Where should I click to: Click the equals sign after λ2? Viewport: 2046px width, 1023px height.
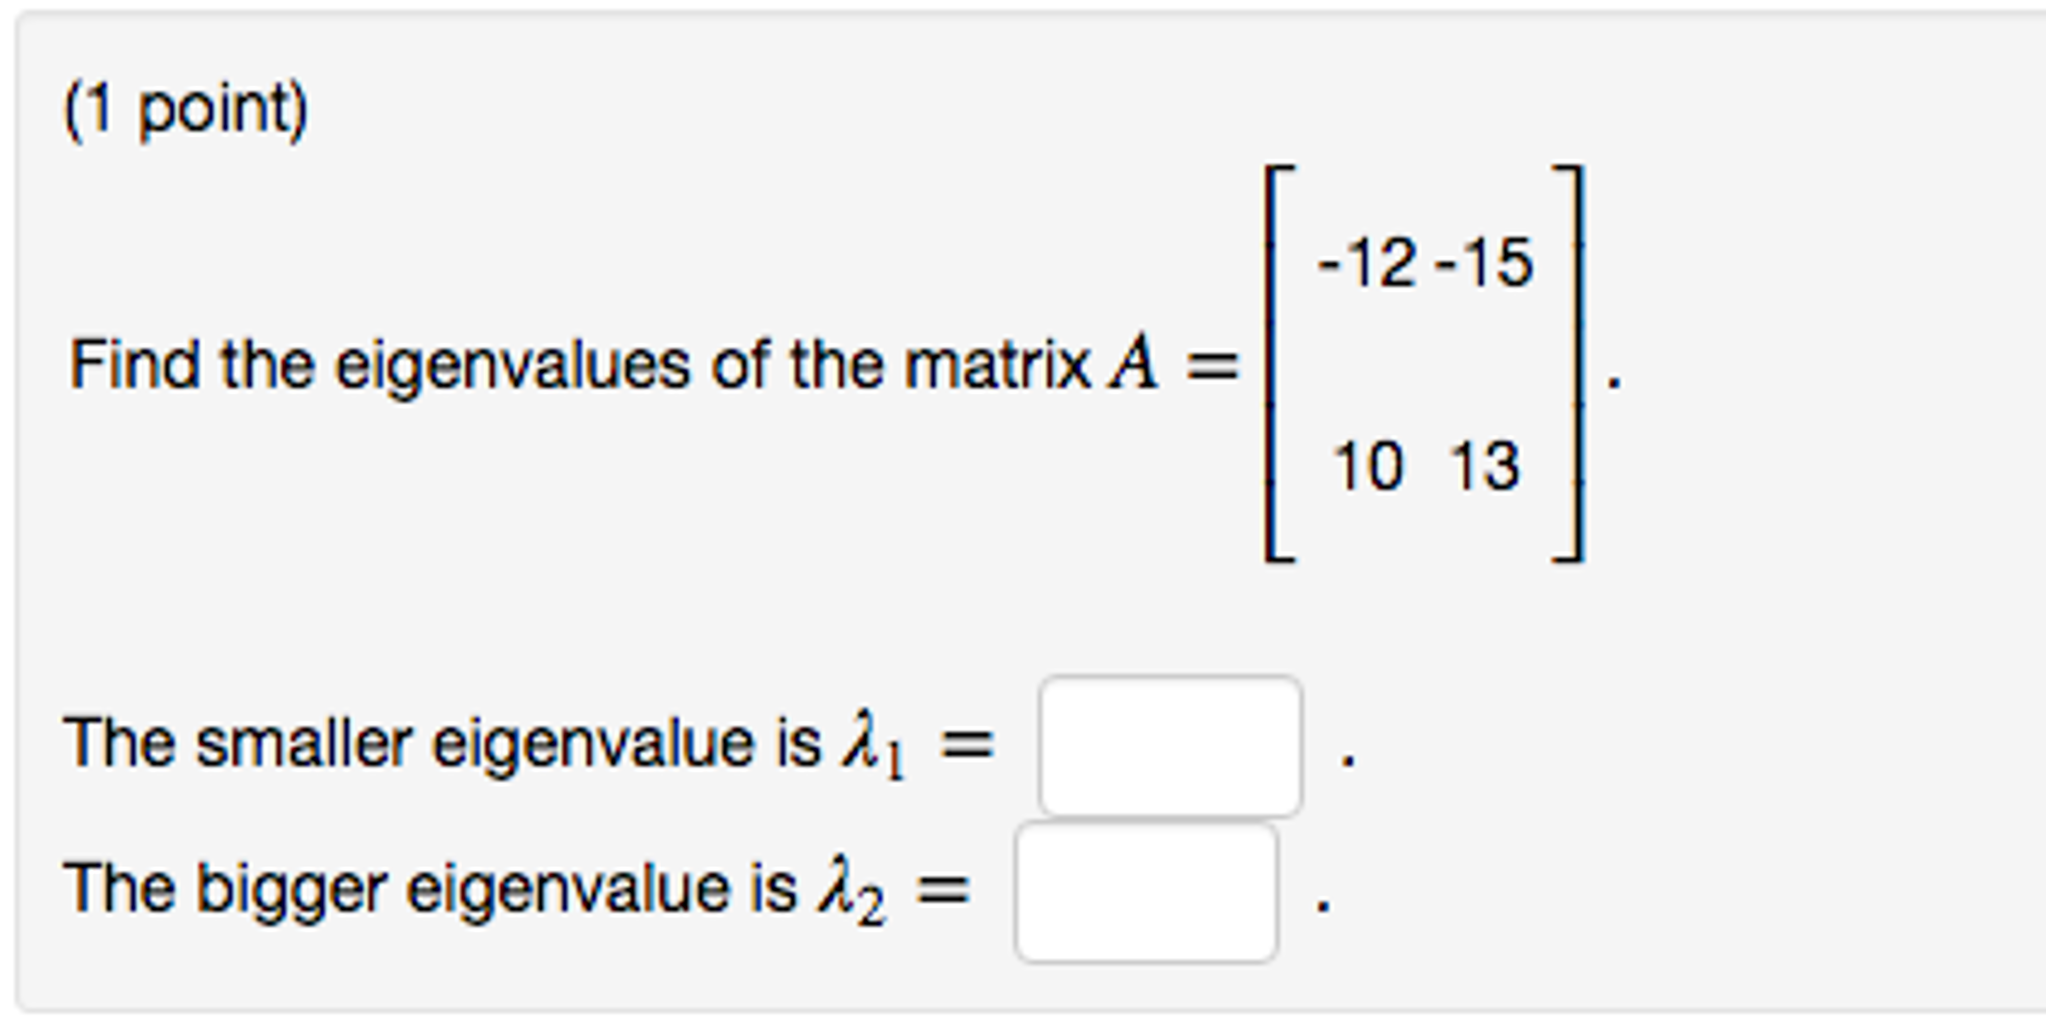(x=943, y=888)
